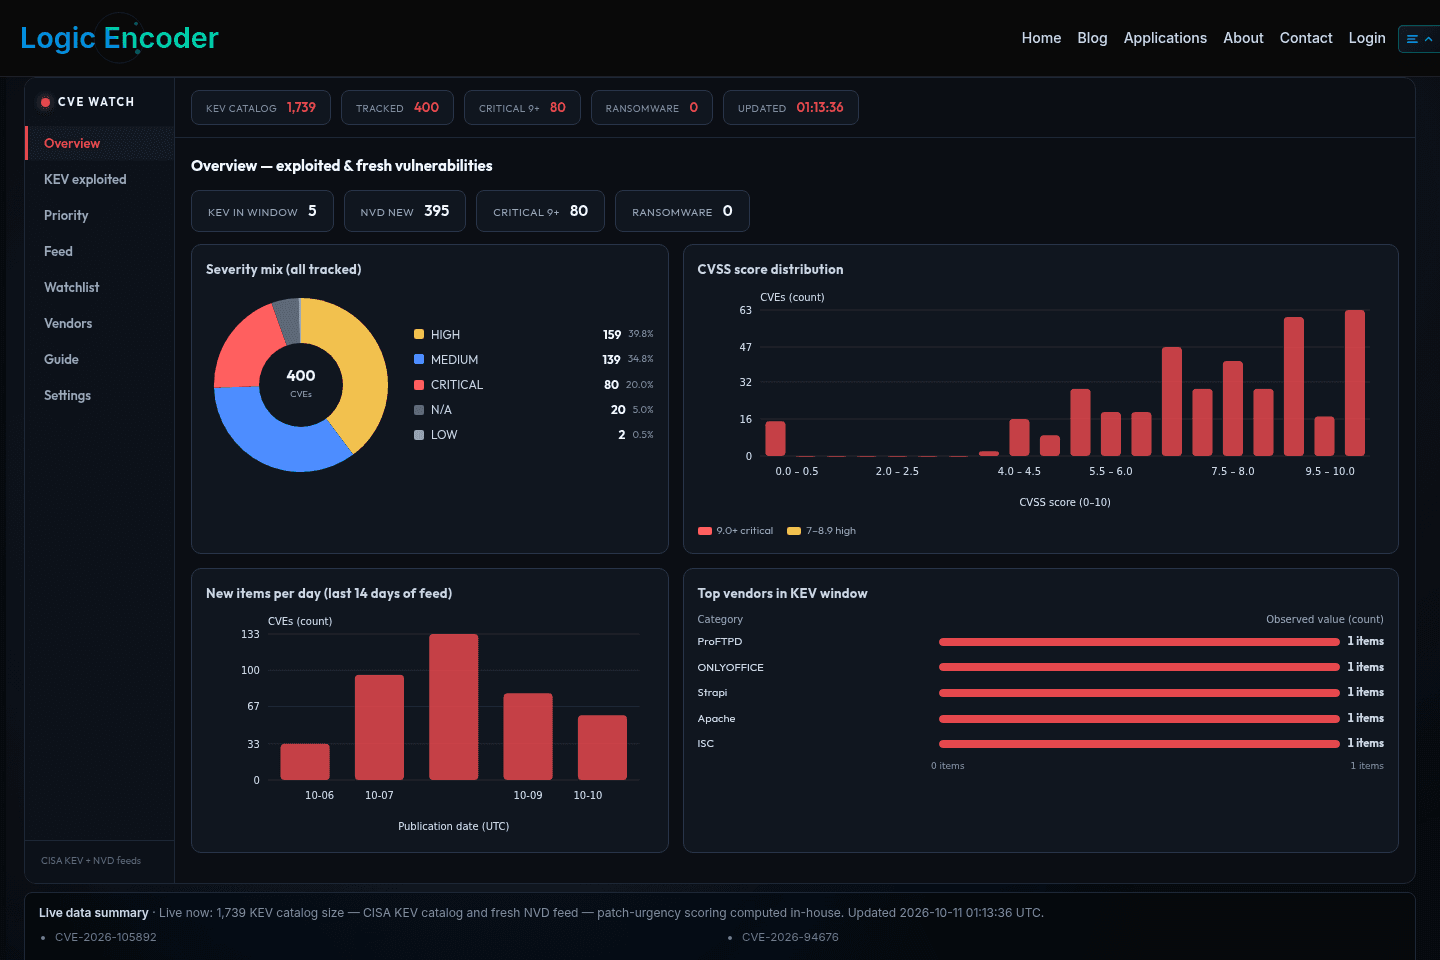Go to the Vendors section
Screen dimensions: 1440x960
coord(99,323)
